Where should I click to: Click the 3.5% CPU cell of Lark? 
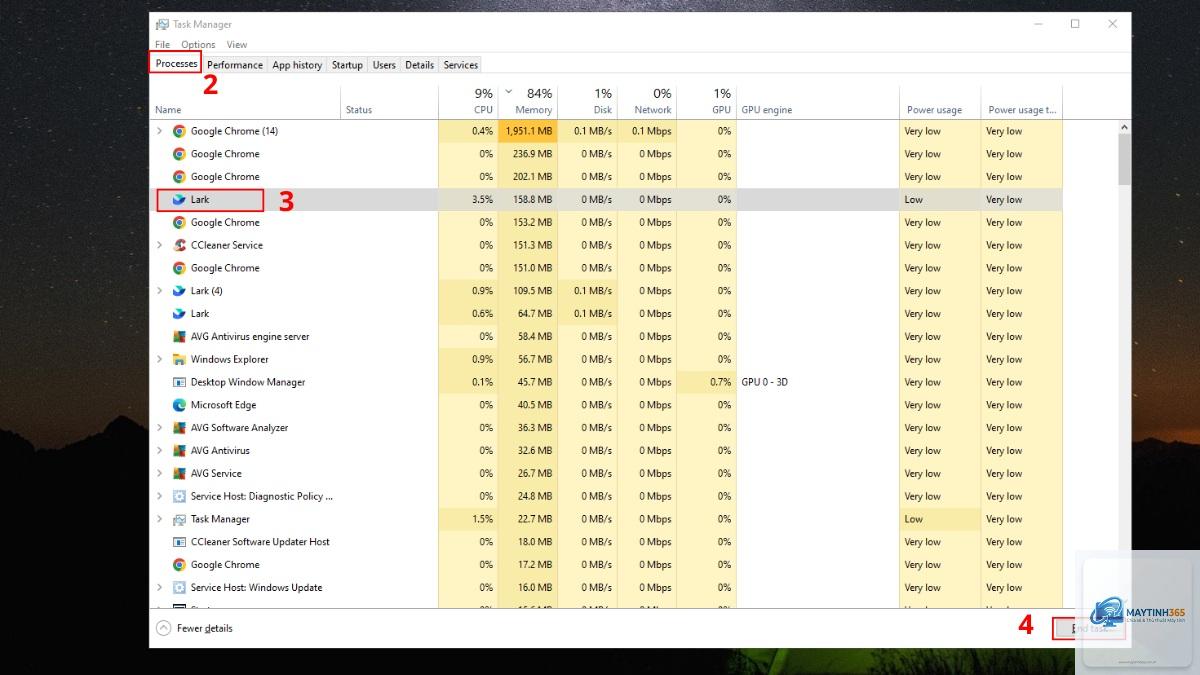click(468, 199)
